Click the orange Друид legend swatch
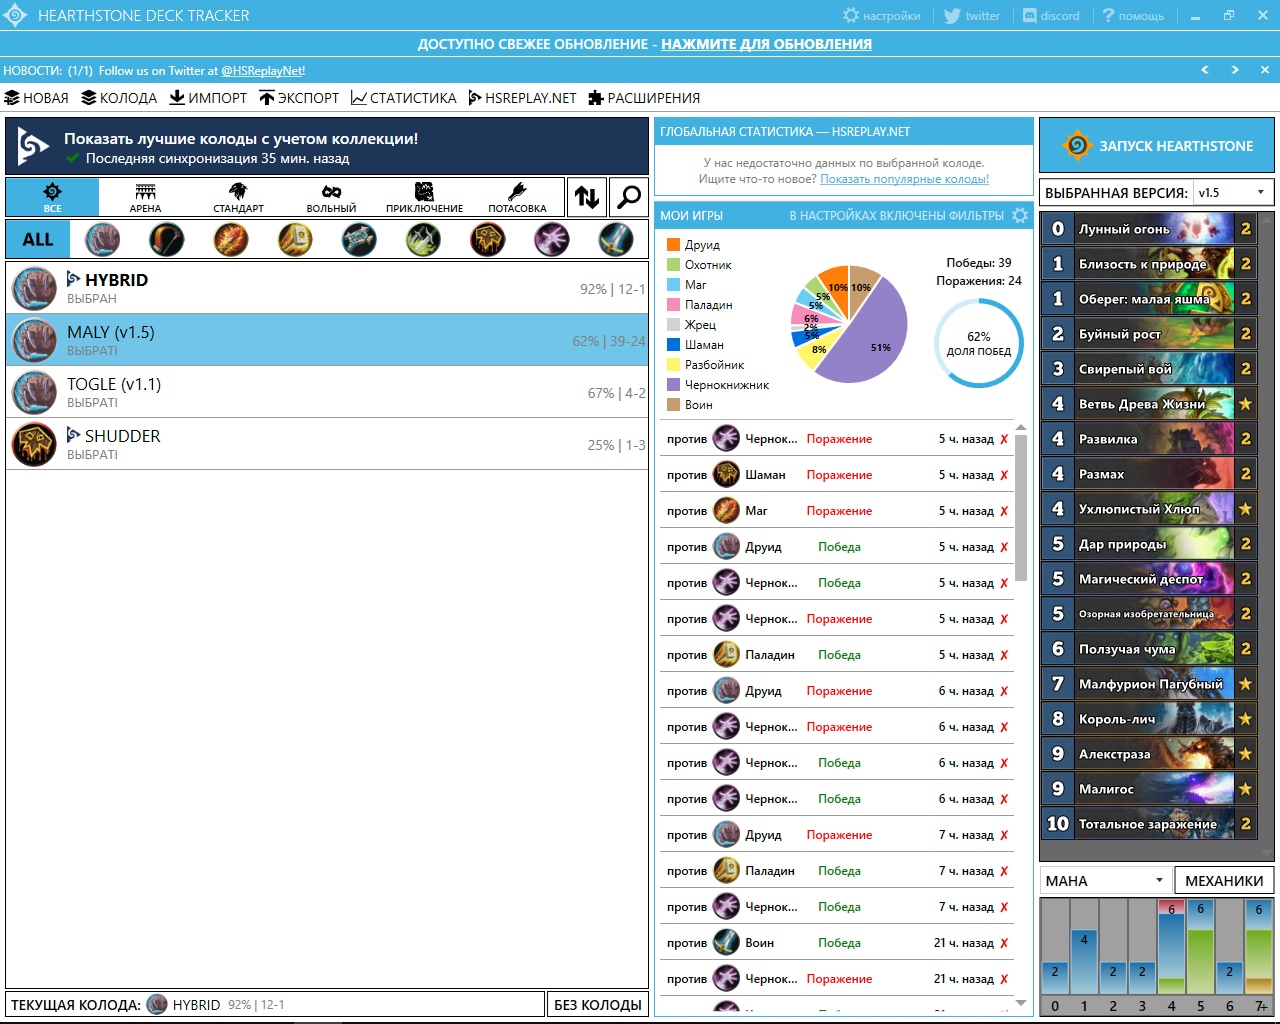 coord(673,245)
